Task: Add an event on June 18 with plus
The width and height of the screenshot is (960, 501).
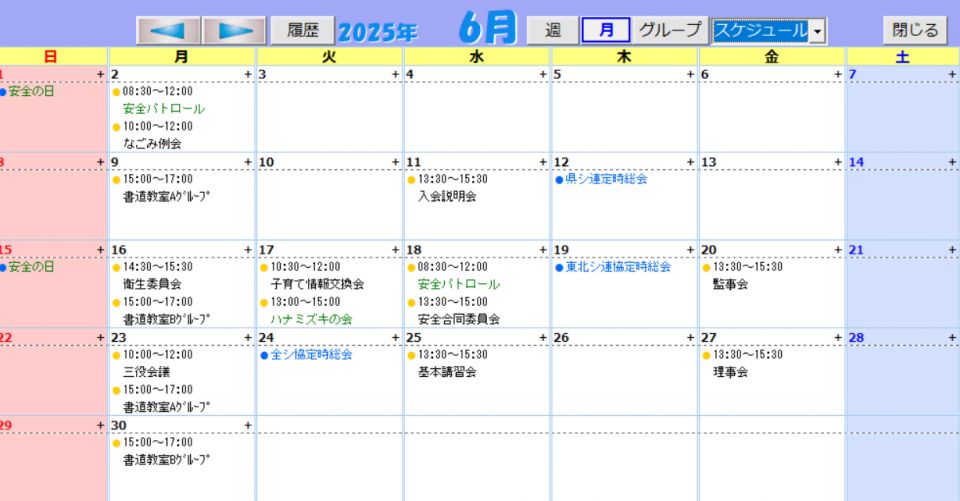Action: pyautogui.click(x=543, y=250)
